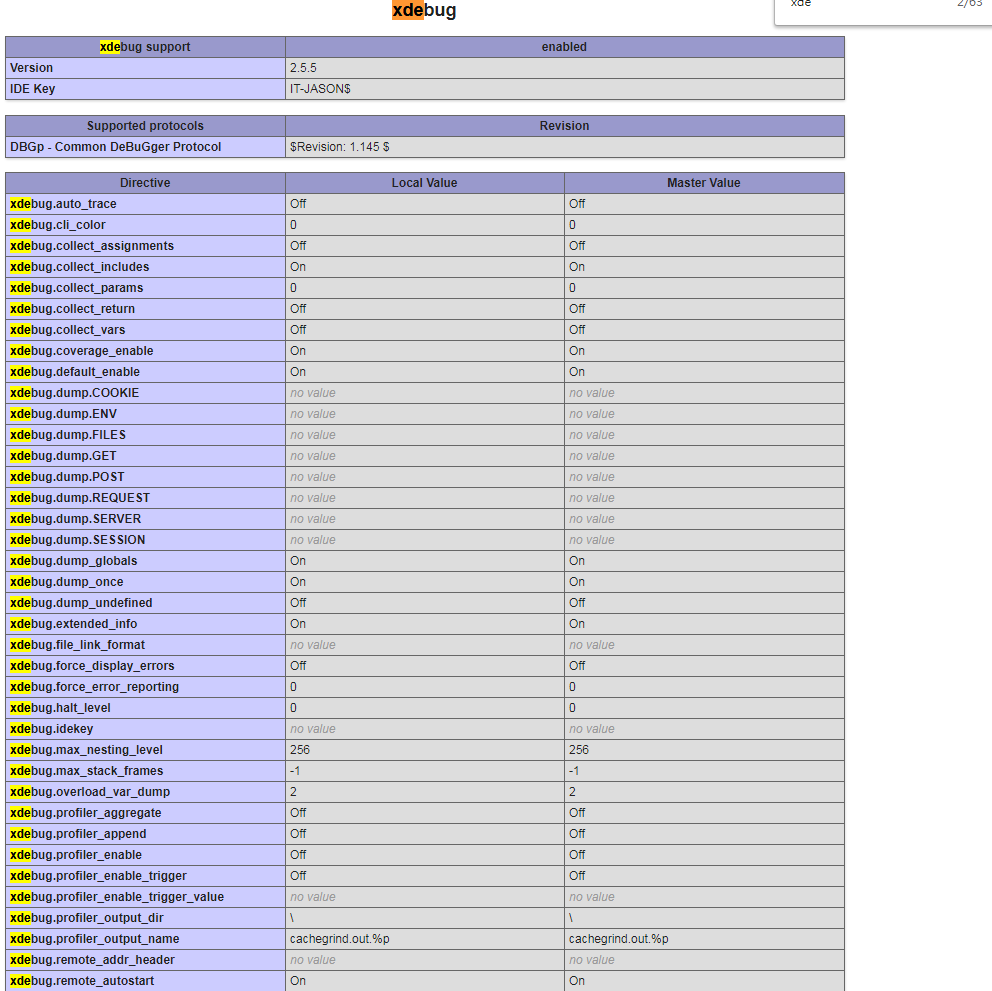
Task: Click local value On for remote_autostart
Action: 298,980
